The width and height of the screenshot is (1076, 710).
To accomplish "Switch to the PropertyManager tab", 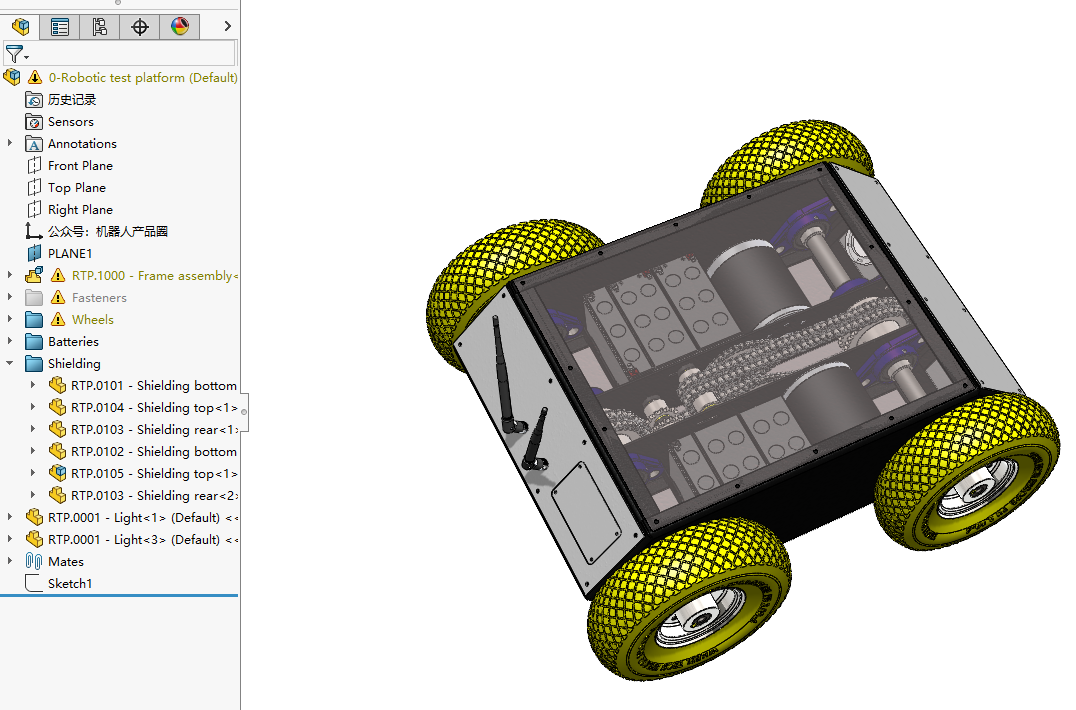I will (60, 27).
